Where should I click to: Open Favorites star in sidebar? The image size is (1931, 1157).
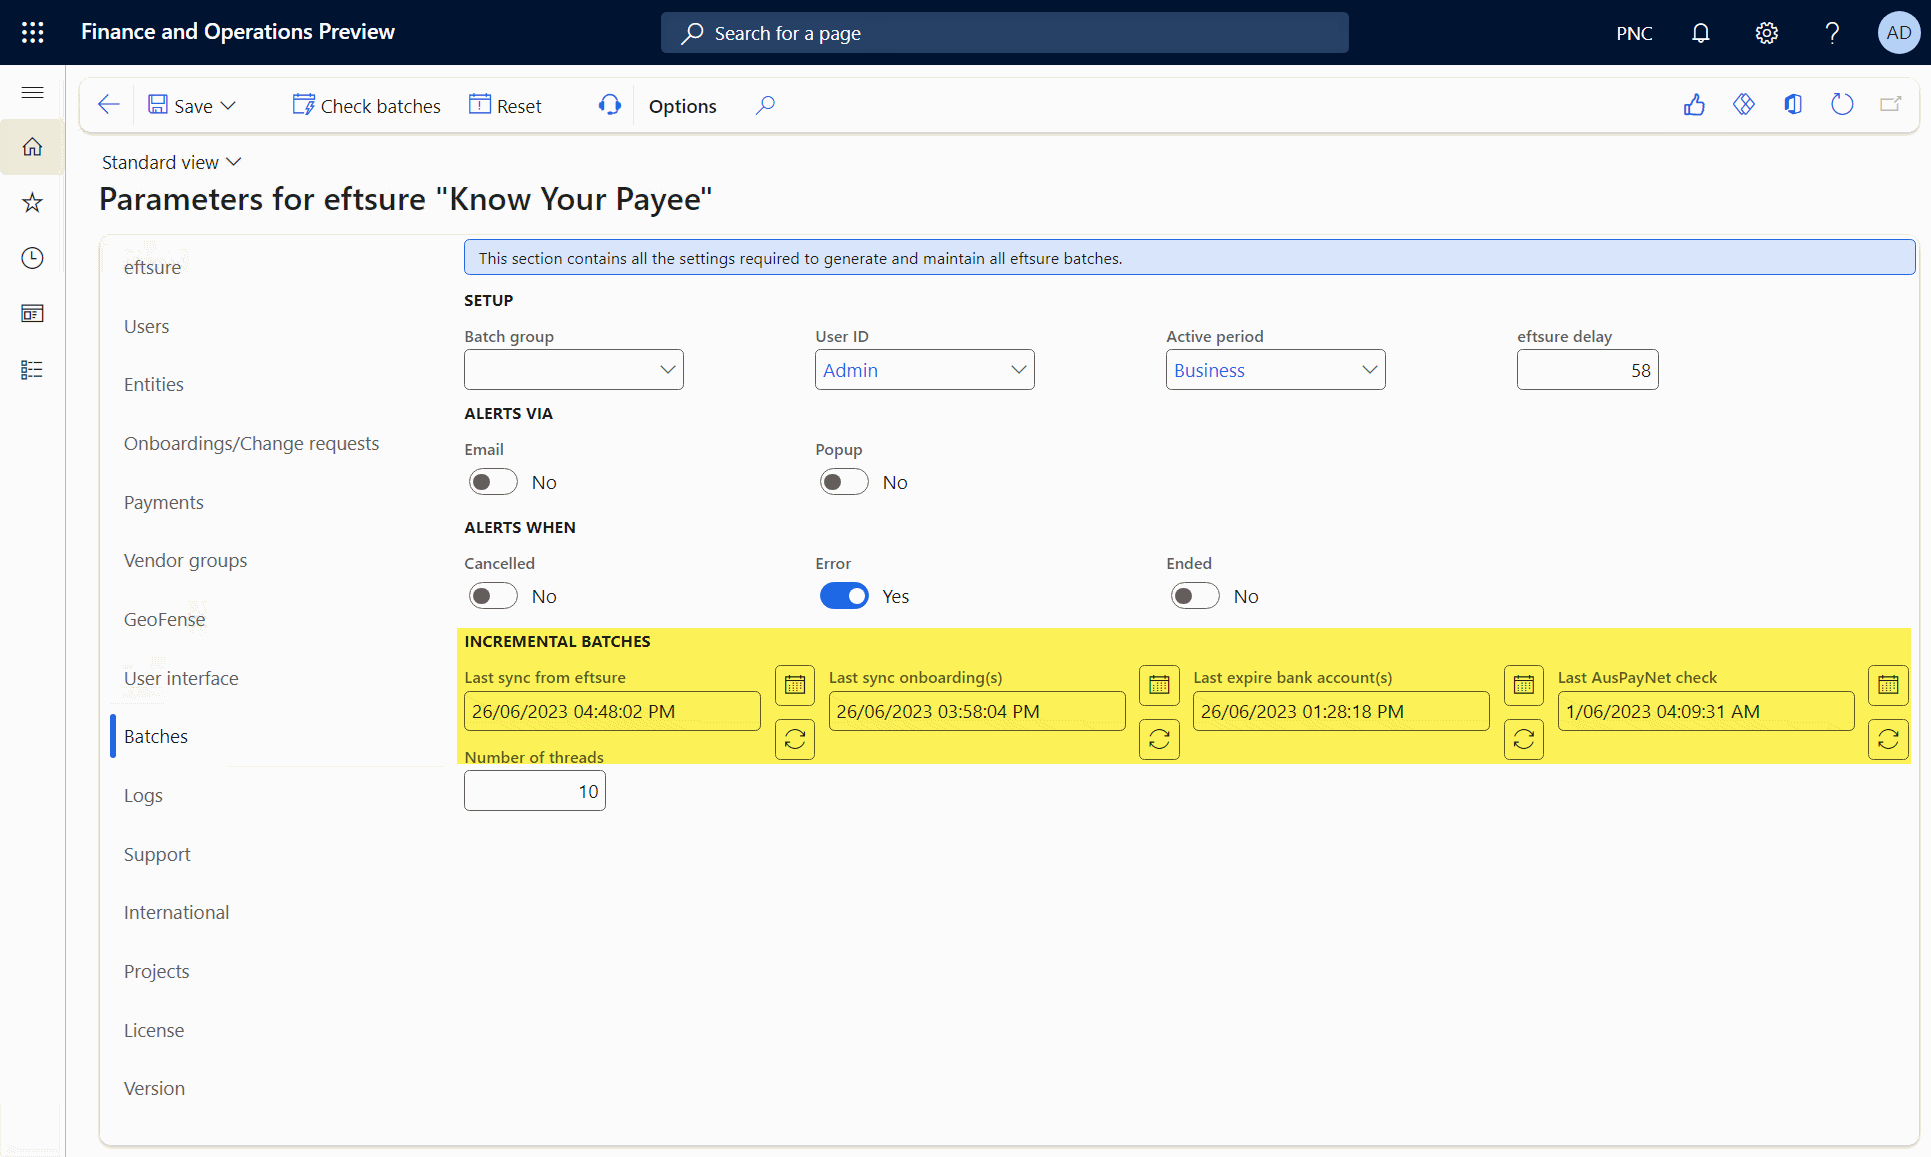[x=33, y=203]
